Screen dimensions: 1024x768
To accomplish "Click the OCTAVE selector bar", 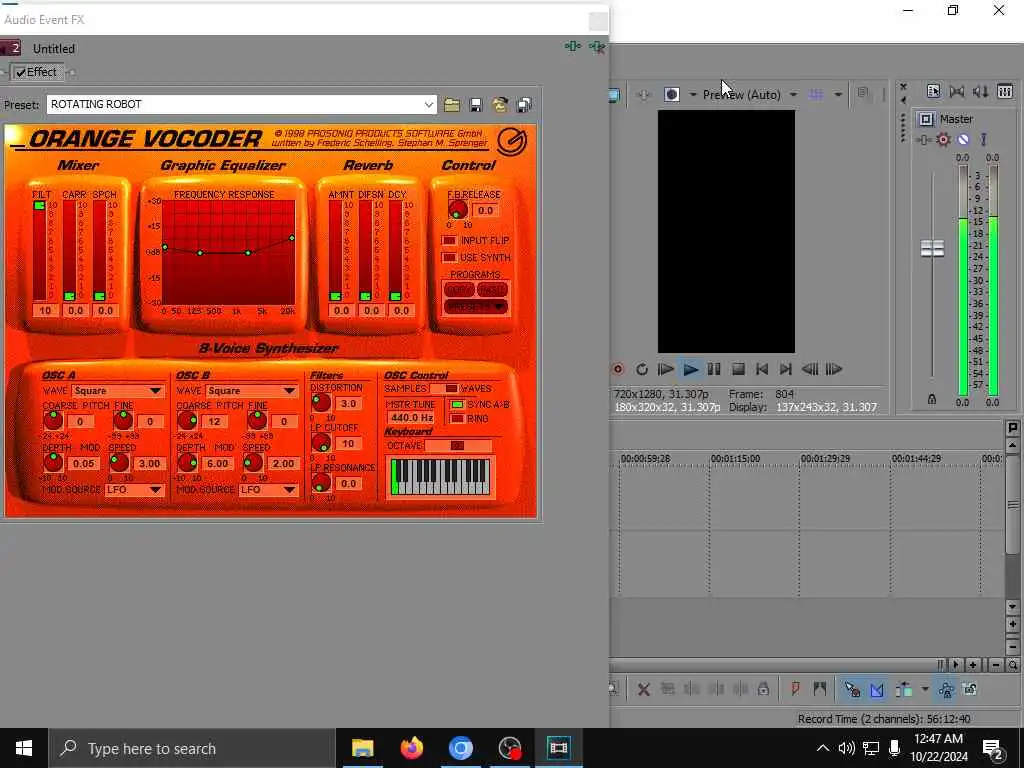I will tap(458, 446).
